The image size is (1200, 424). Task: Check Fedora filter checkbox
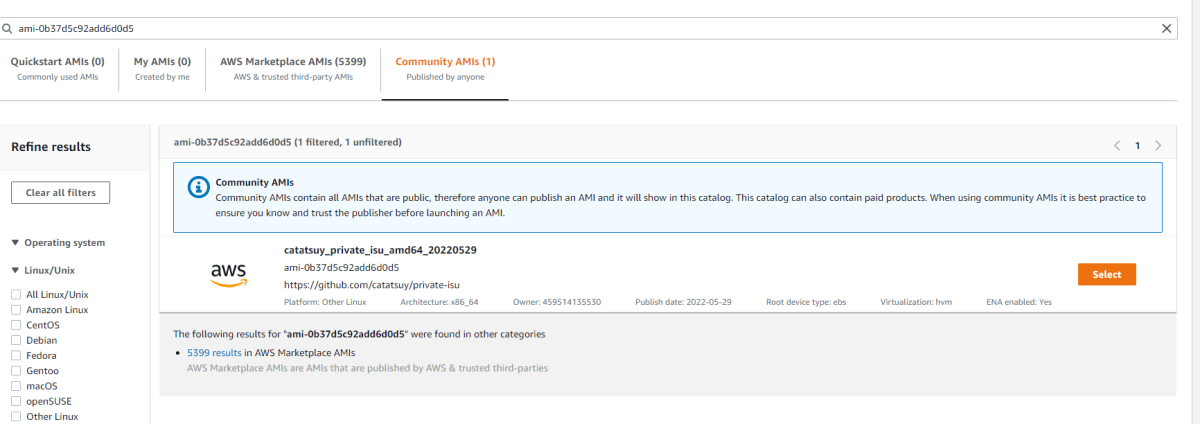pos(16,355)
